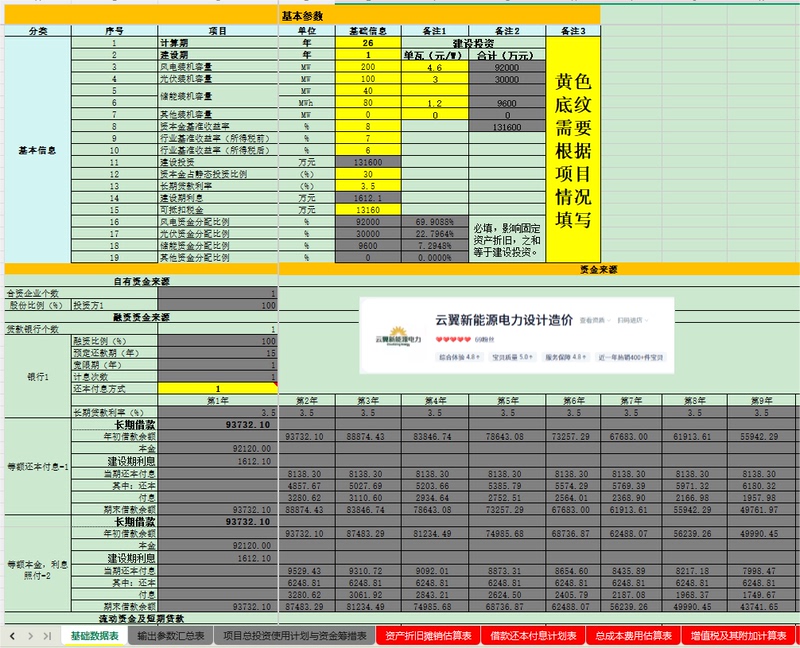Select the wind unit price cell 4.6
Image resolution: width=800 pixels, height=648 pixels.
point(435,67)
